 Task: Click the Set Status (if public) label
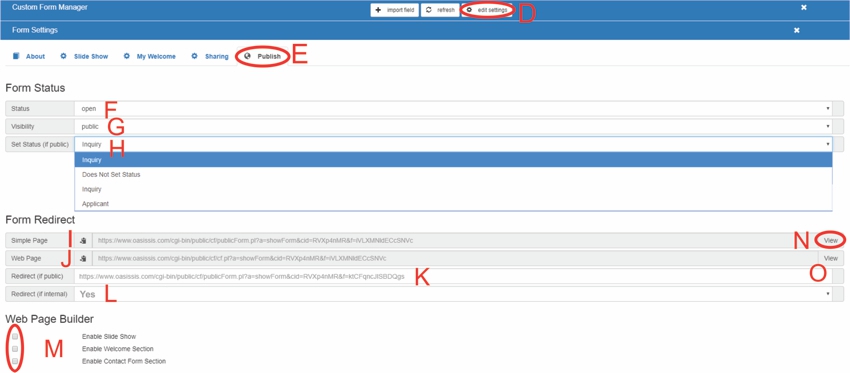(x=40, y=144)
